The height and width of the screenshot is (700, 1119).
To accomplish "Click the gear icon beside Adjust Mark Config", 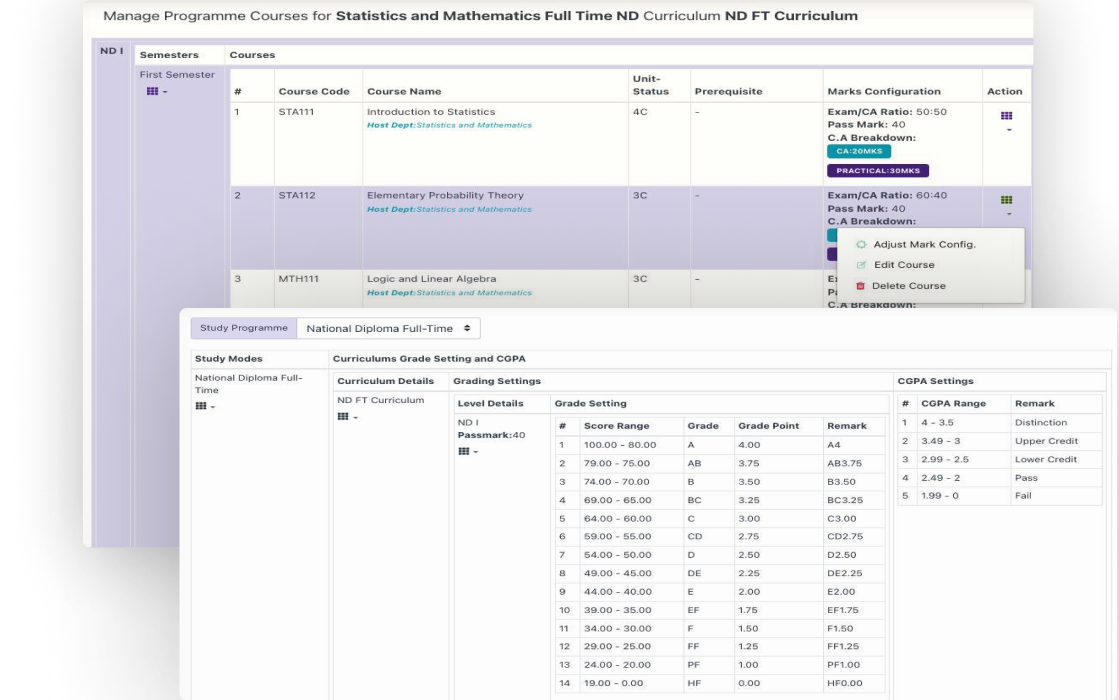I will [x=862, y=244].
